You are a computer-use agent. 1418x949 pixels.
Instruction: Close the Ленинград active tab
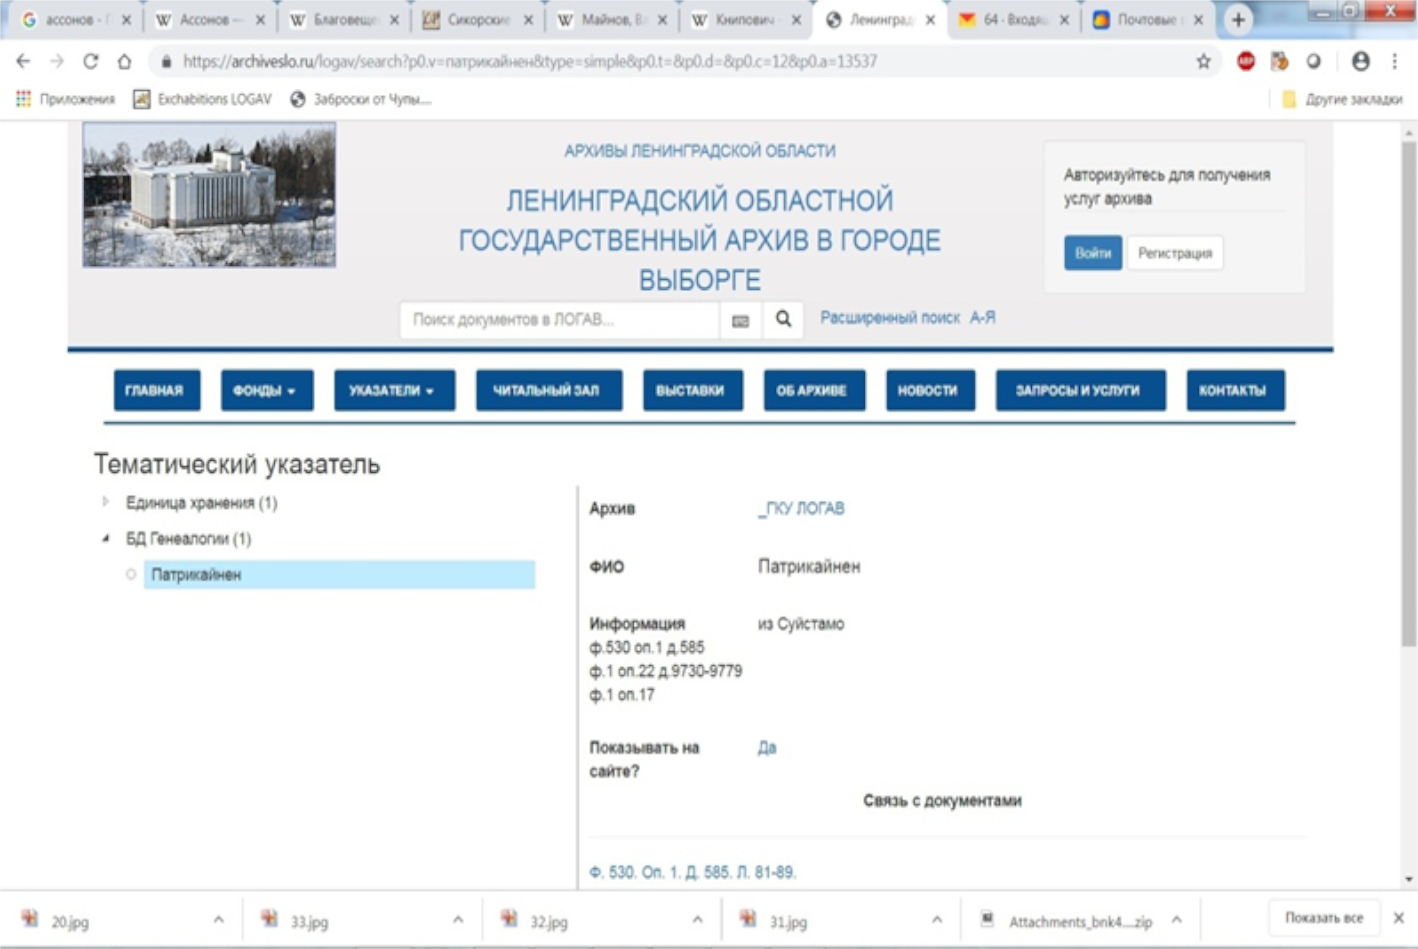click(x=929, y=20)
